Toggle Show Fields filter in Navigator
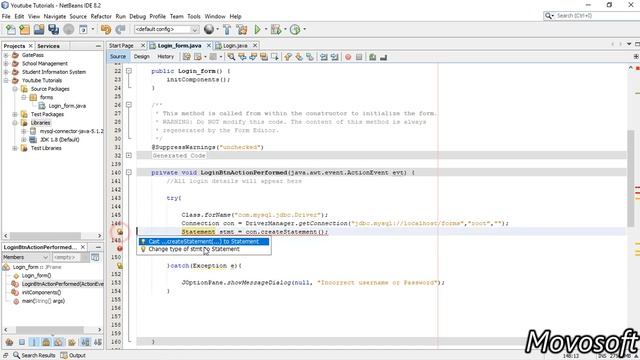This screenshot has width=640, height=360. [22, 342]
